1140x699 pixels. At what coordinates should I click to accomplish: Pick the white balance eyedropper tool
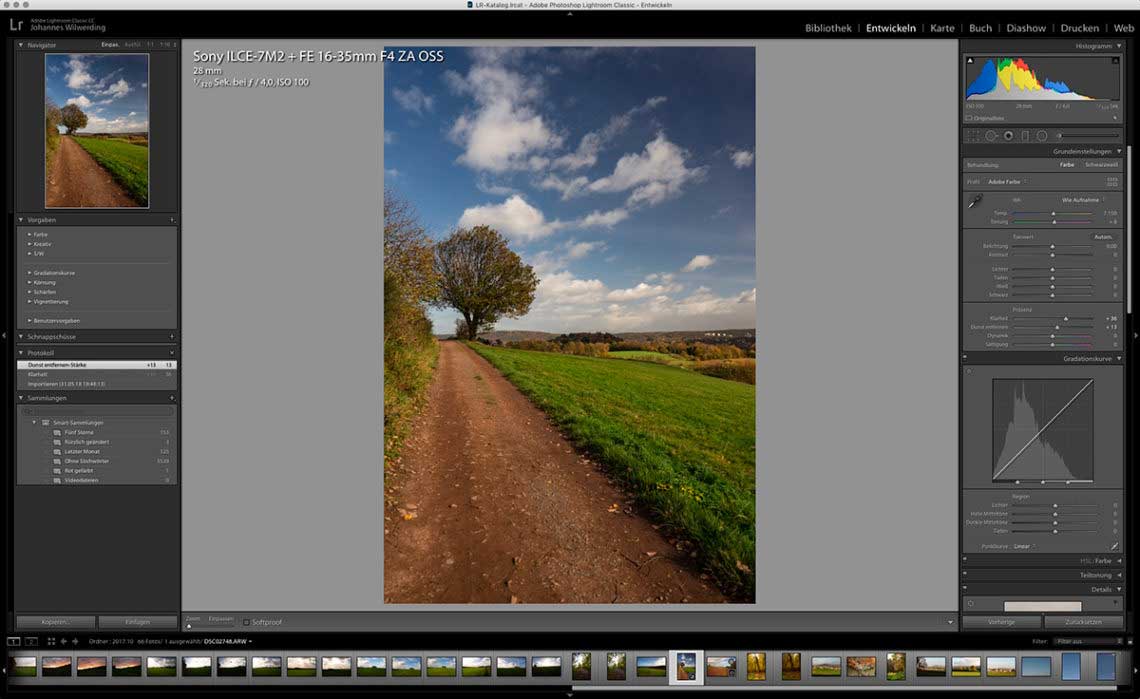(x=975, y=201)
